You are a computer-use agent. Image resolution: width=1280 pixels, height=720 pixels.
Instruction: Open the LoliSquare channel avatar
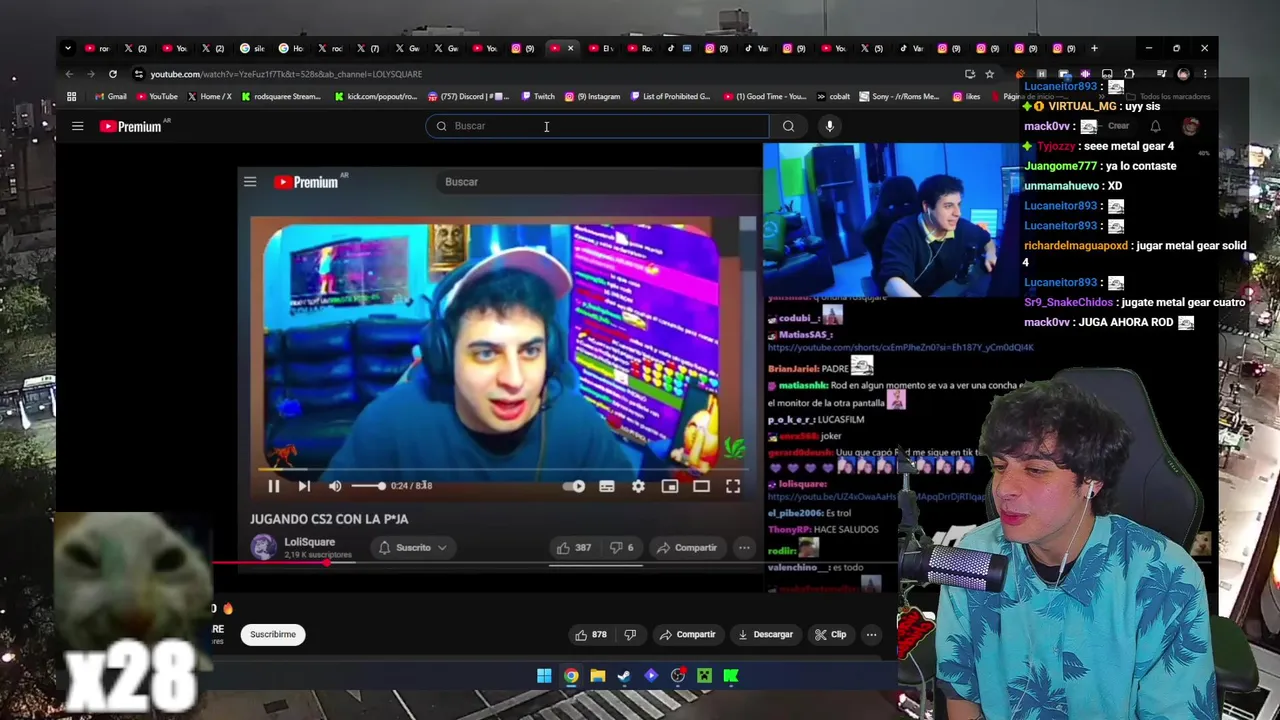(263, 547)
